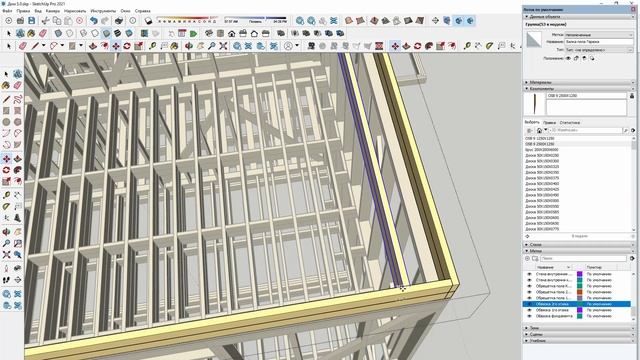Click the Redo arrow icon
Viewport: 640px width, 360px height.
point(105,20)
